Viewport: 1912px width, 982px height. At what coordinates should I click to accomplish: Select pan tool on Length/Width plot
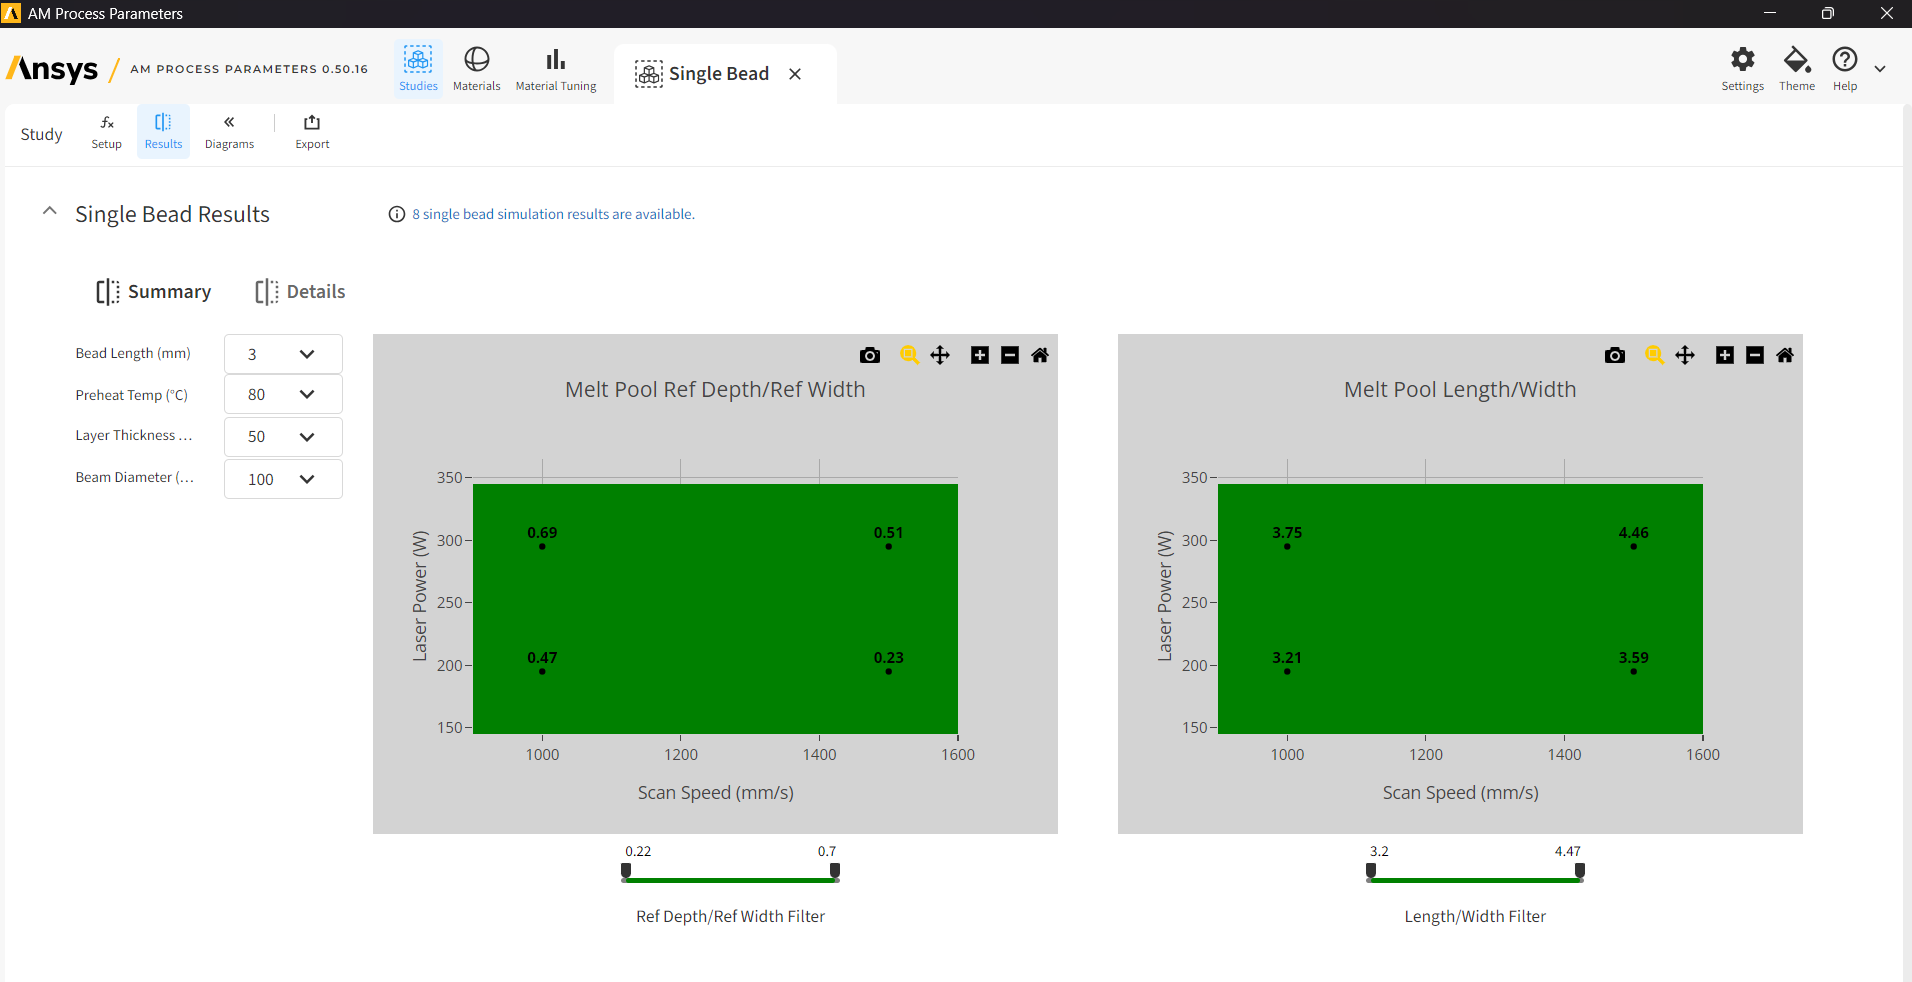click(1685, 355)
